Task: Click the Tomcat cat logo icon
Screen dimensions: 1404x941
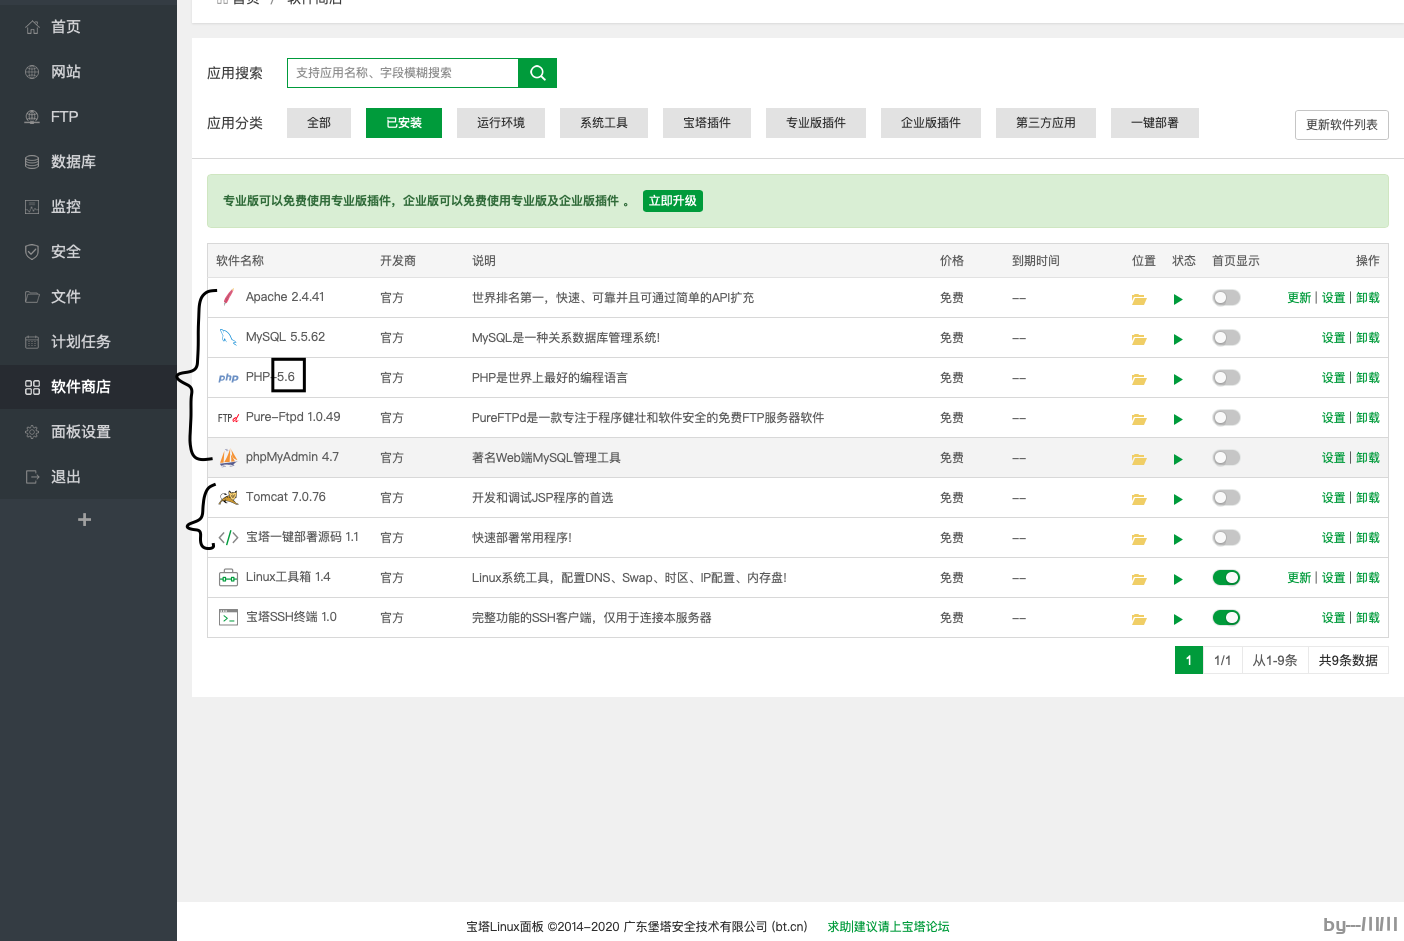Action: (228, 497)
